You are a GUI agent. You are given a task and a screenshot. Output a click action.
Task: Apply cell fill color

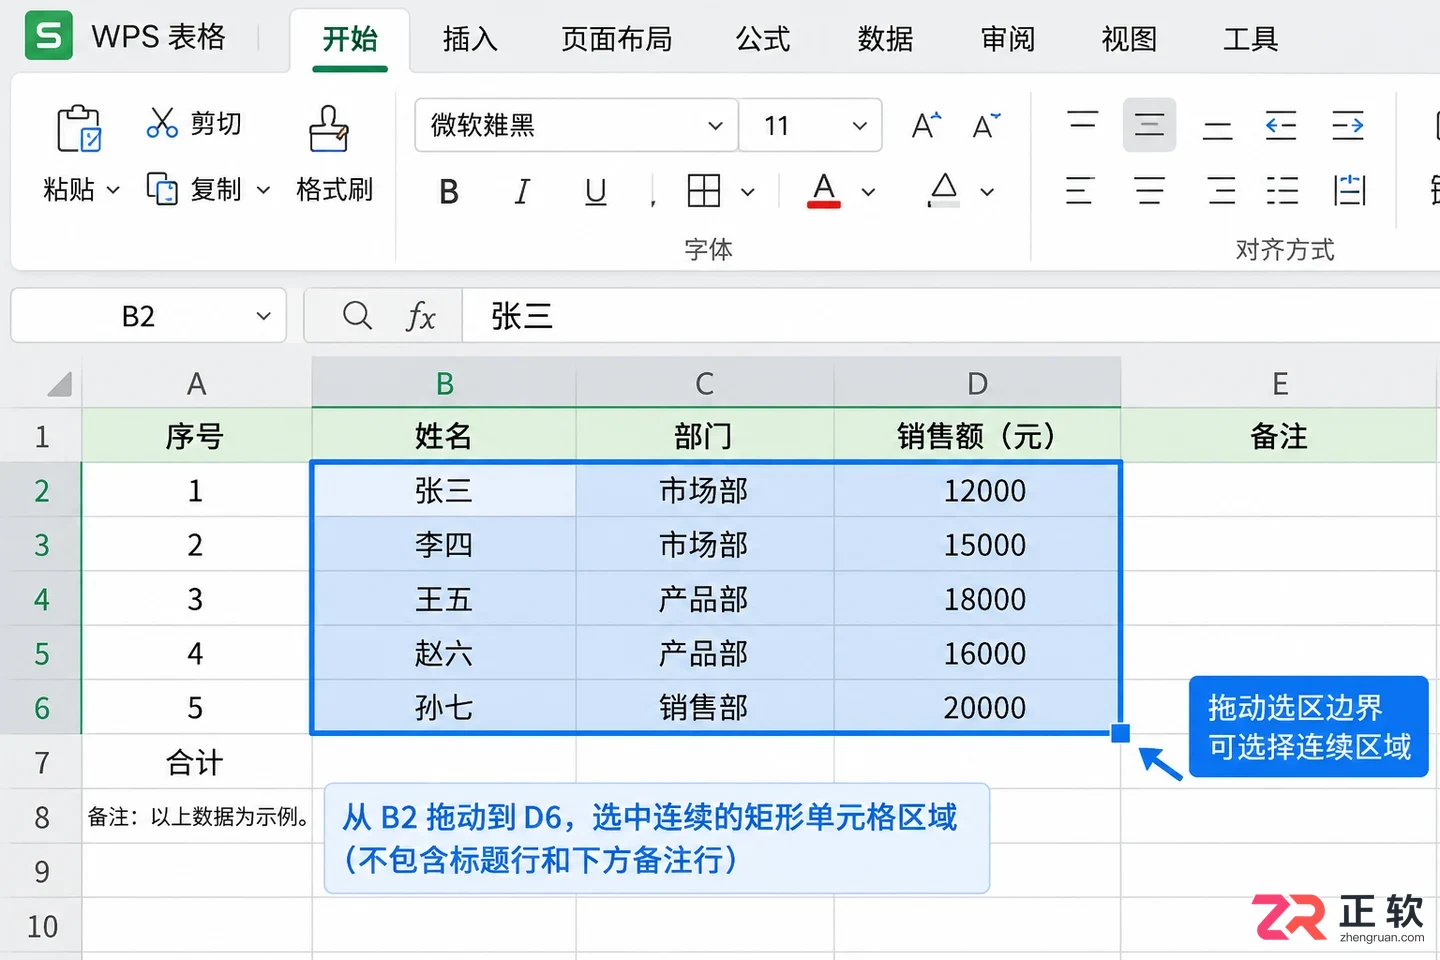click(943, 190)
